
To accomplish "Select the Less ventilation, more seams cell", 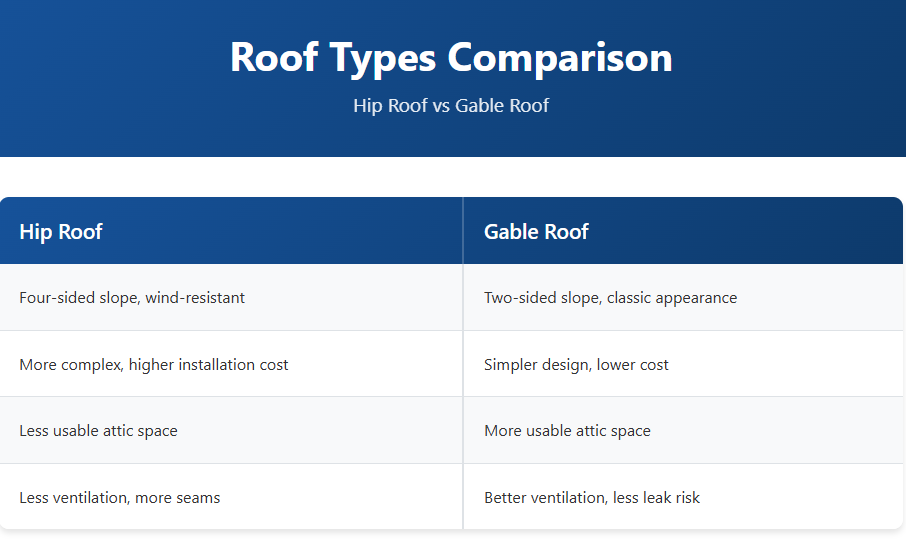I will pyautogui.click(x=119, y=498).
